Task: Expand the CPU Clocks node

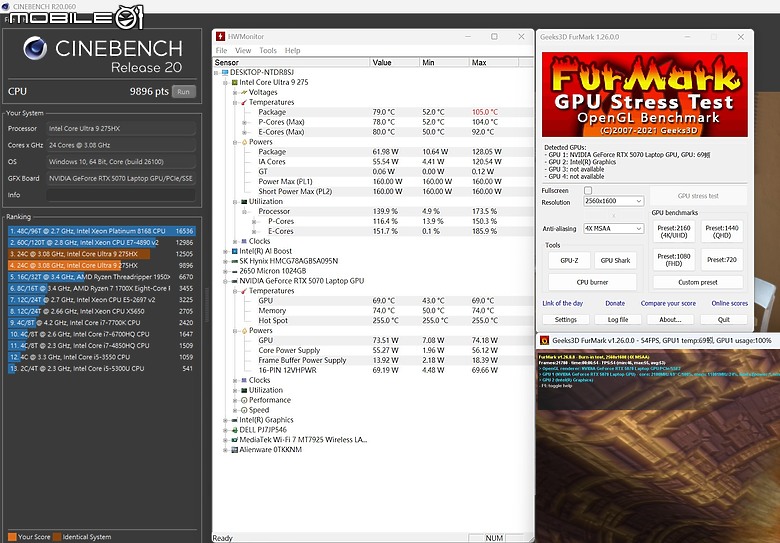Action: (x=235, y=242)
